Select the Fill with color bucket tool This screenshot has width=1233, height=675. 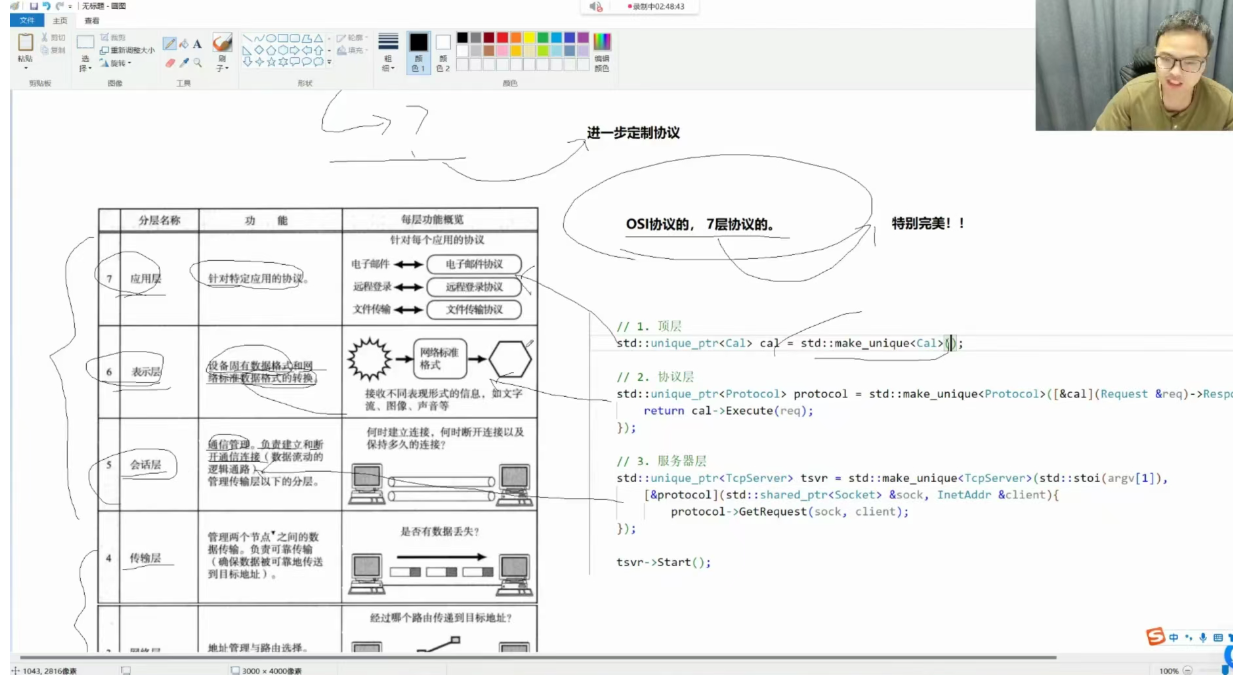coord(183,44)
